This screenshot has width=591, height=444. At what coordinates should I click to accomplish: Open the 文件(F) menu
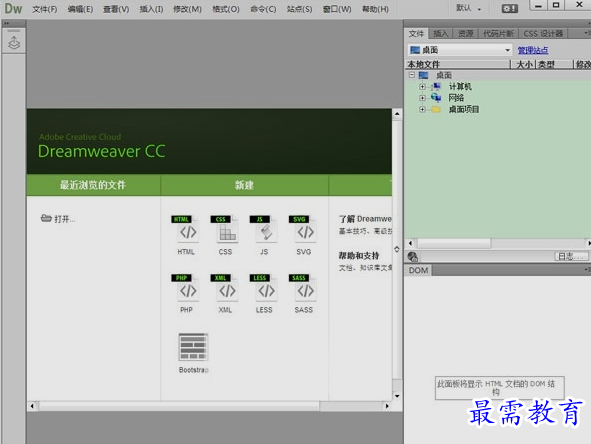[44, 9]
